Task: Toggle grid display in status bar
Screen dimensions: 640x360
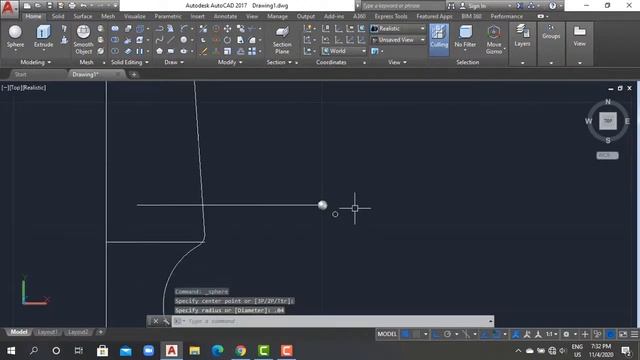Action: coord(405,334)
